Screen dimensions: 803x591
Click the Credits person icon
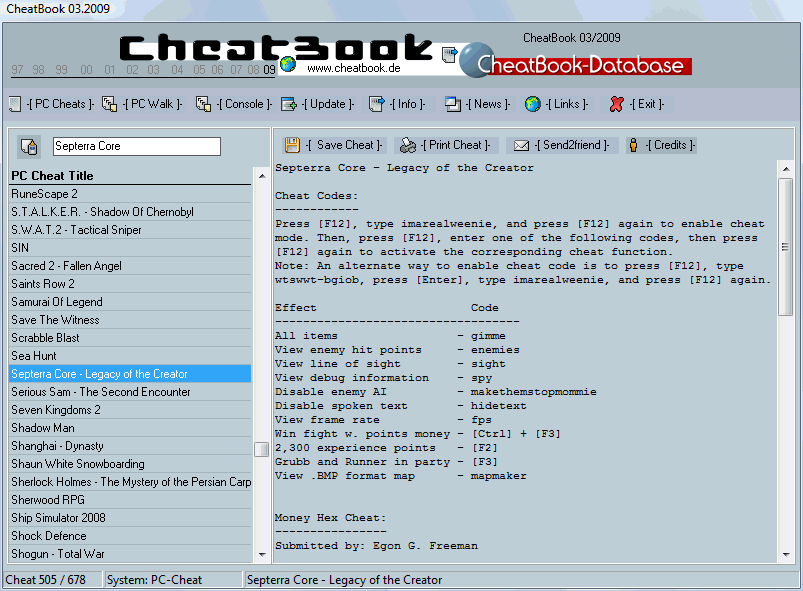pos(633,145)
